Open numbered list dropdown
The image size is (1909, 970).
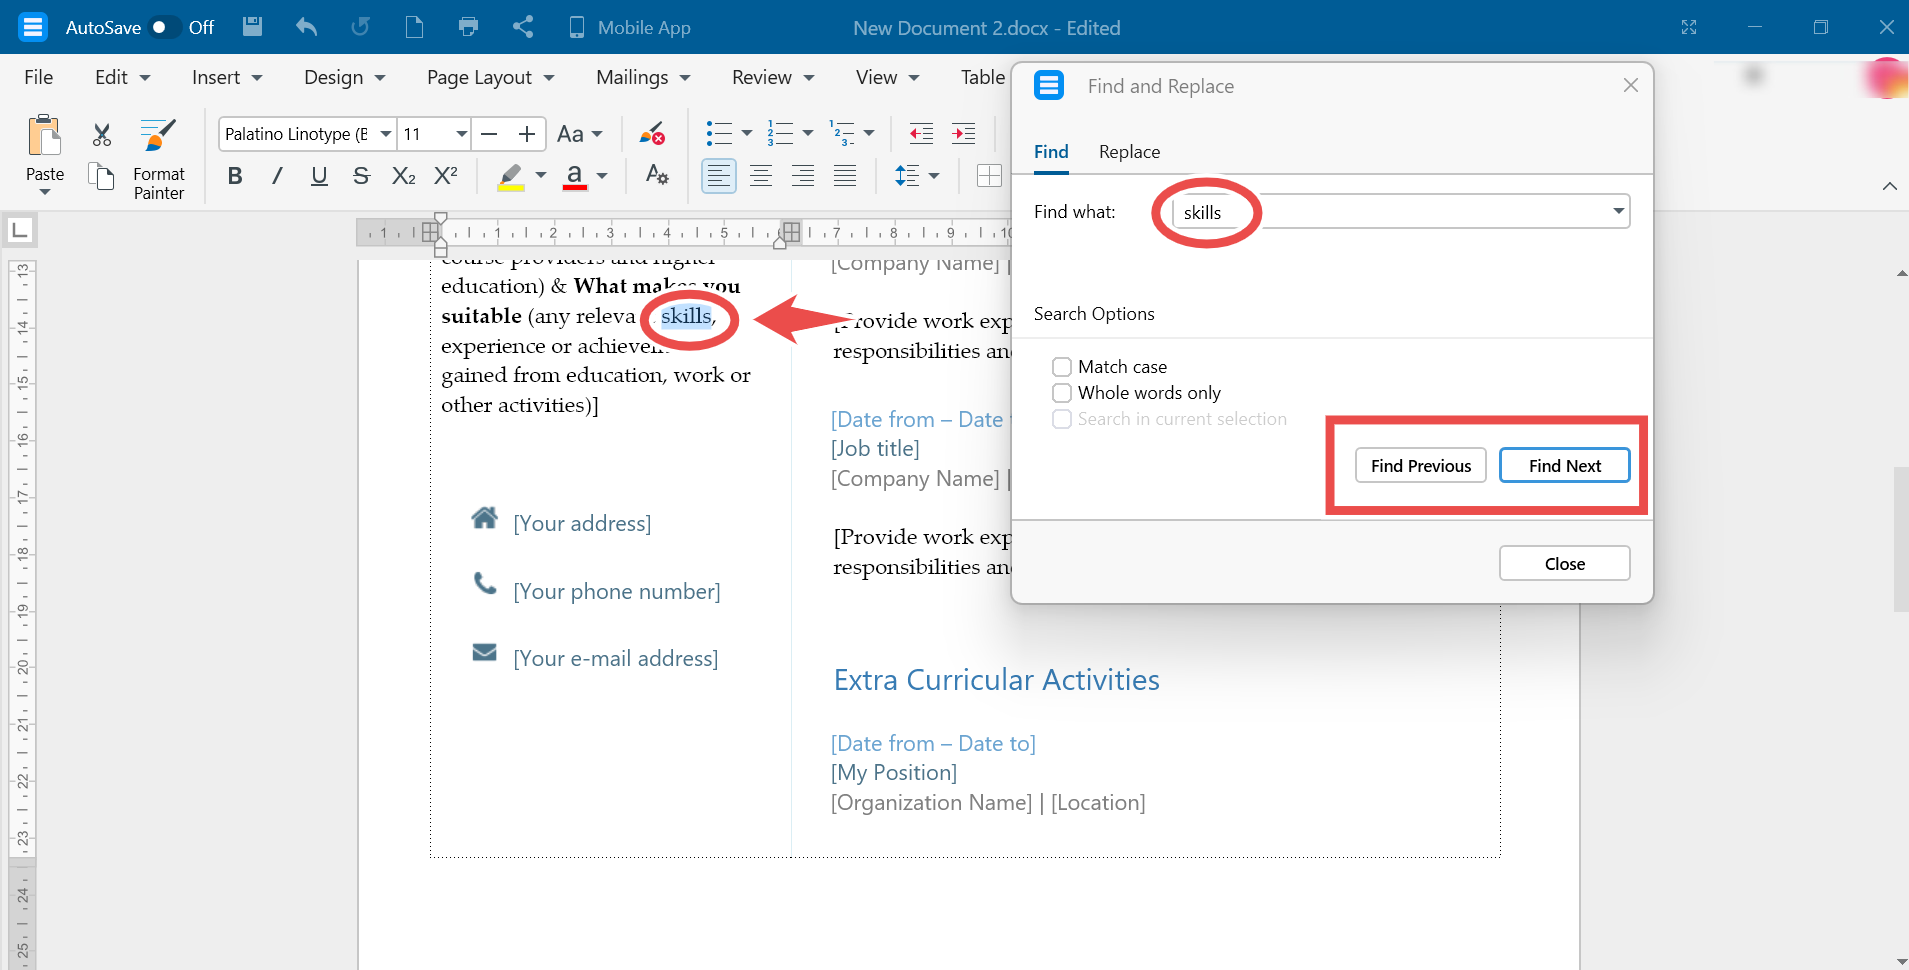click(x=808, y=133)
